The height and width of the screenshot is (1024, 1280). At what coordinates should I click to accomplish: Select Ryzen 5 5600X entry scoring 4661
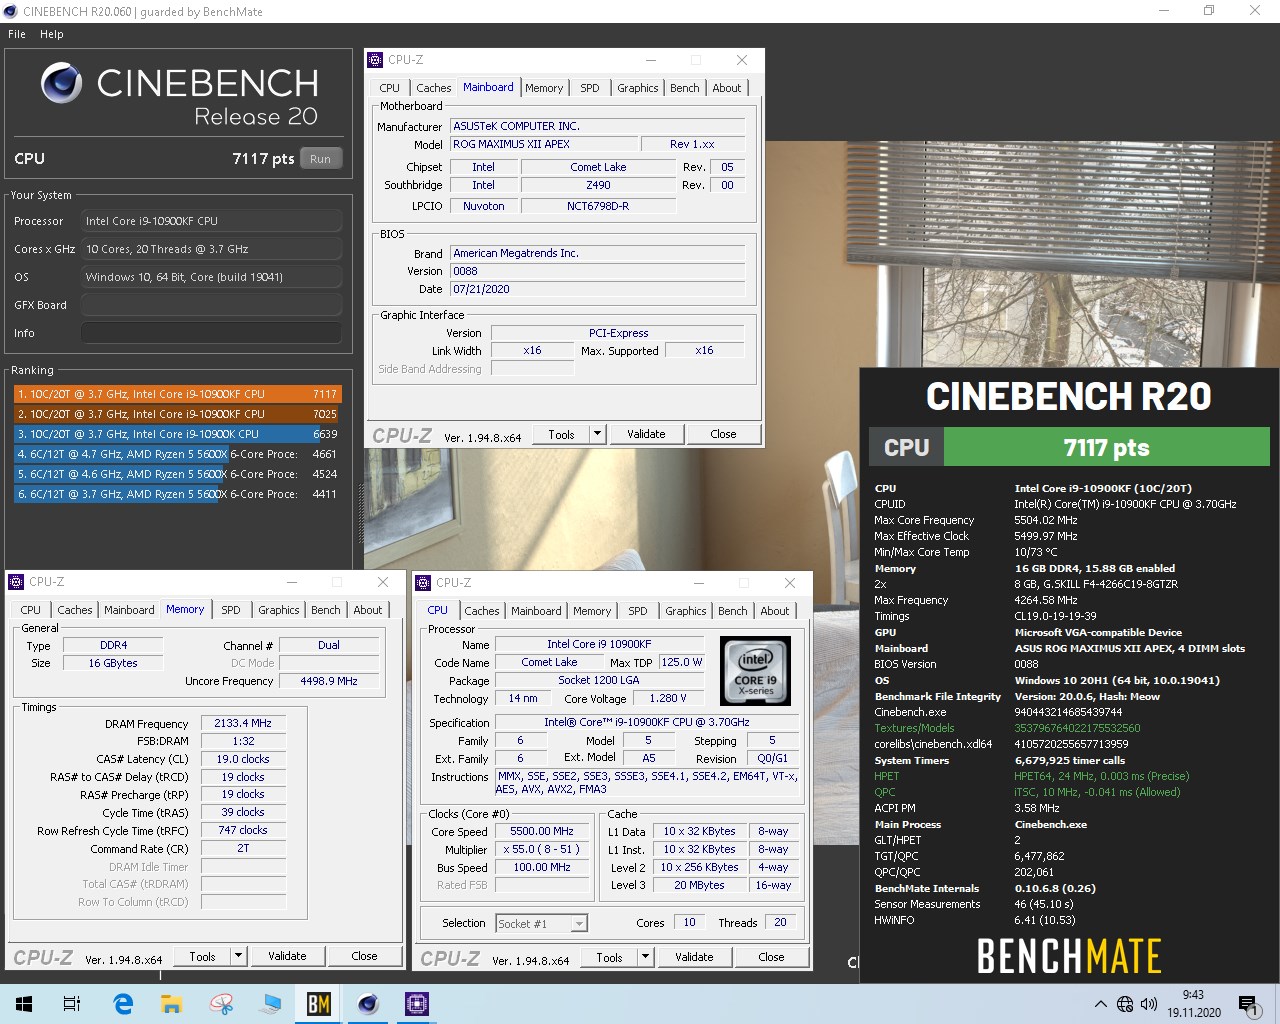pyautogui.click(x=178, y=454)
